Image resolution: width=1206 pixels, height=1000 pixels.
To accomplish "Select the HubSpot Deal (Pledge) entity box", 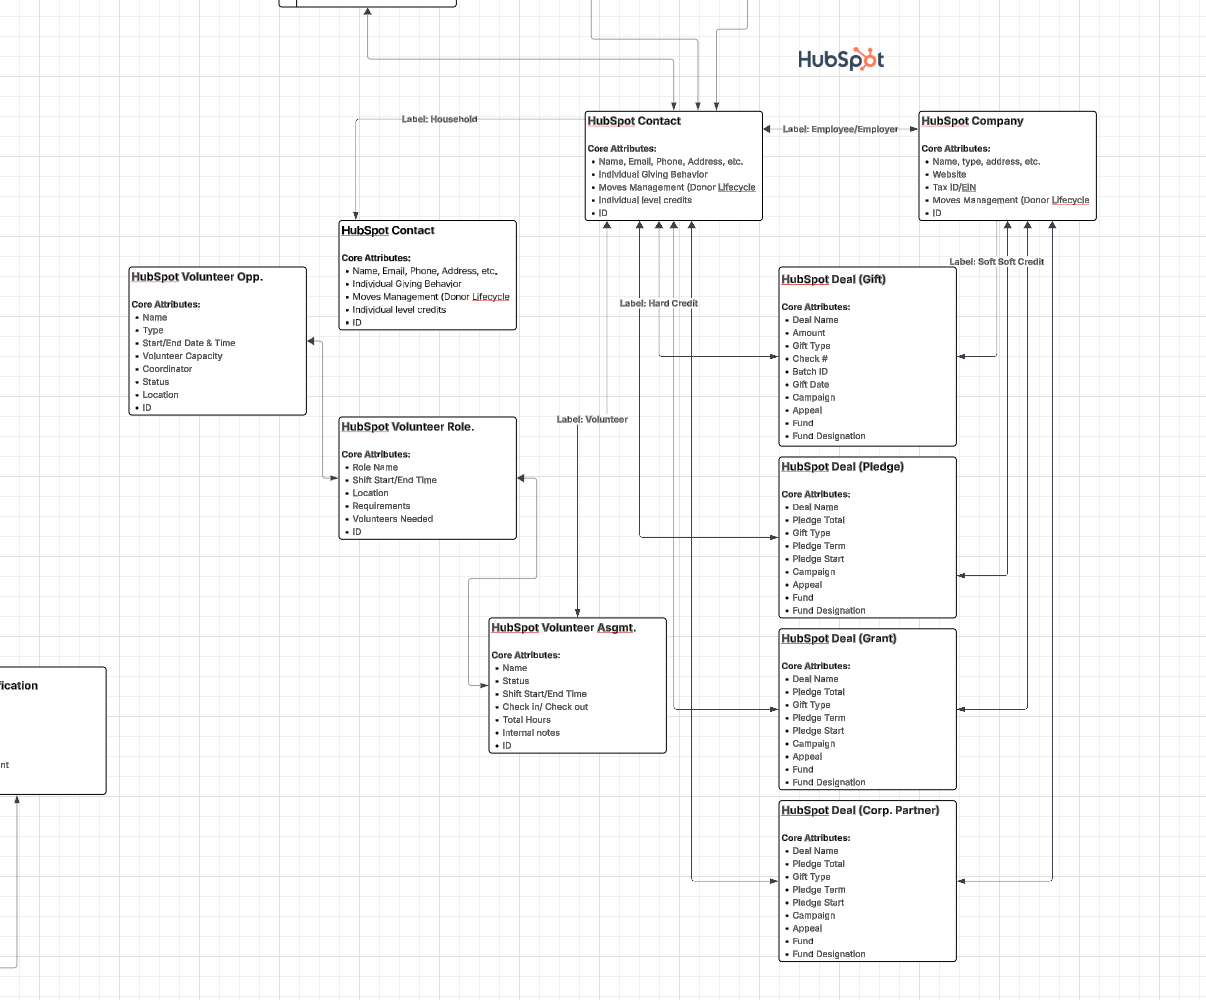I will click(x=866, y=537).
